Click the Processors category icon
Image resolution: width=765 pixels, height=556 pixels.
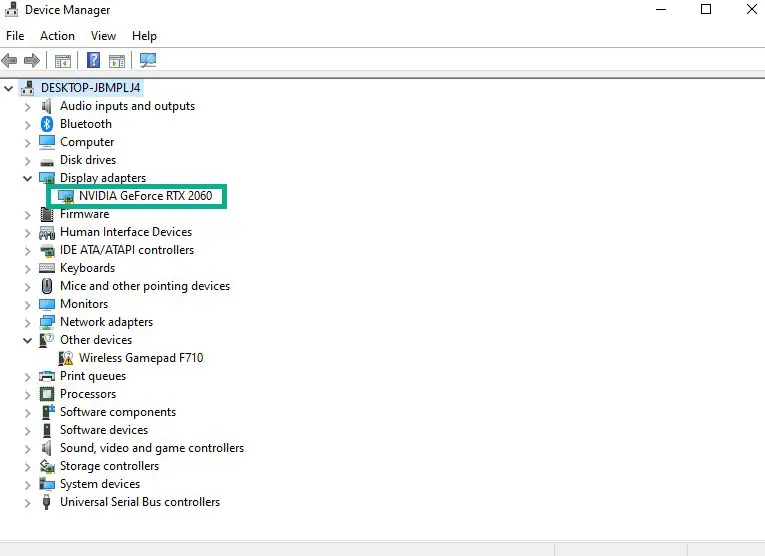click(x=47, y=394)
